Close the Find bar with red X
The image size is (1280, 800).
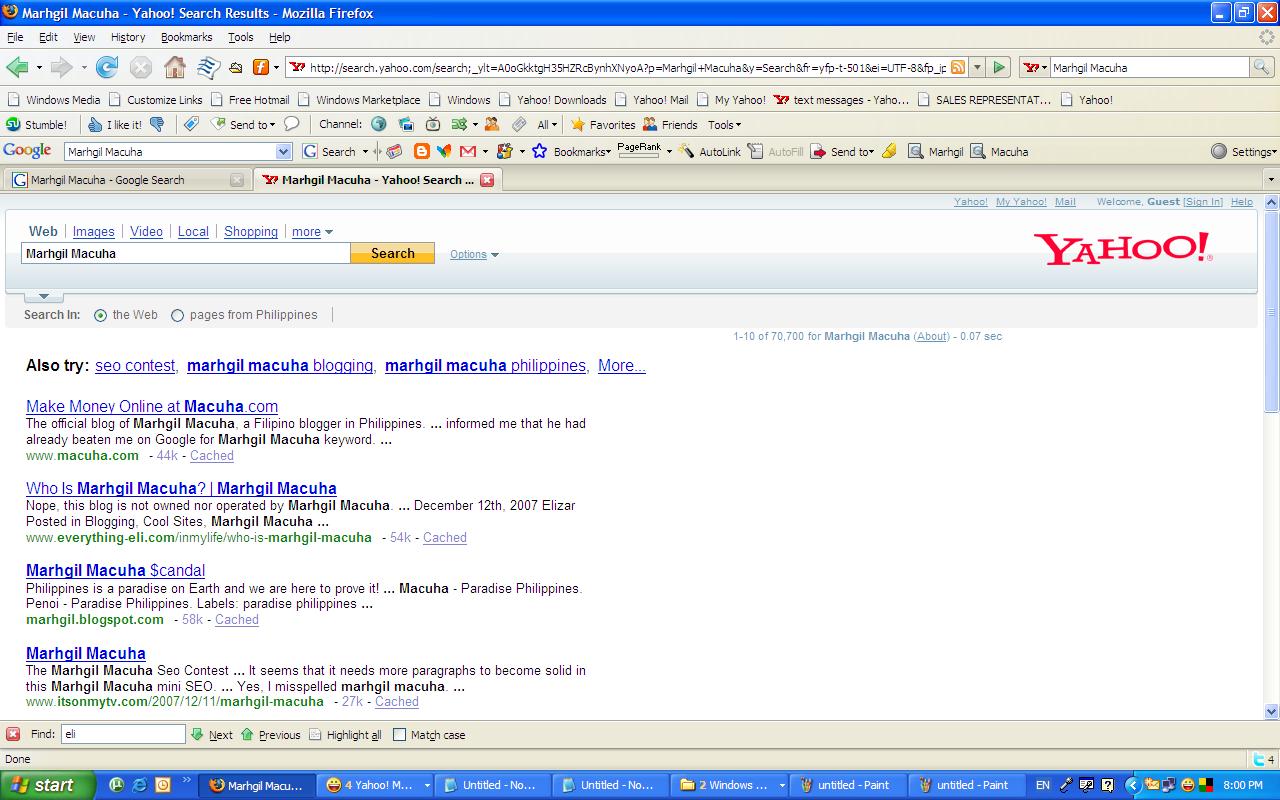coord(13,734)
